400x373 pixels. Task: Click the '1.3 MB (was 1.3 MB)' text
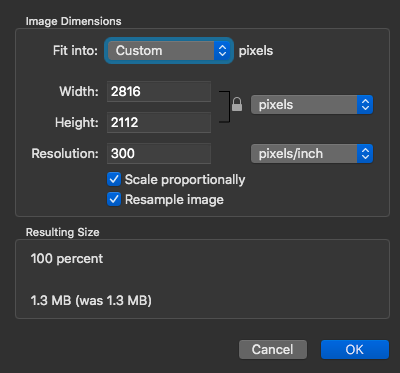point(91,301)
